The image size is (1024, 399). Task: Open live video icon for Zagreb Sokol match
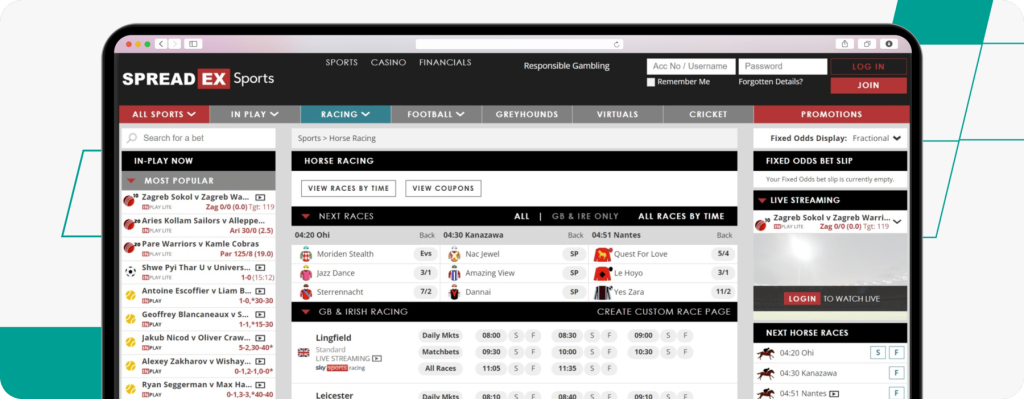[x=260, y=197]
